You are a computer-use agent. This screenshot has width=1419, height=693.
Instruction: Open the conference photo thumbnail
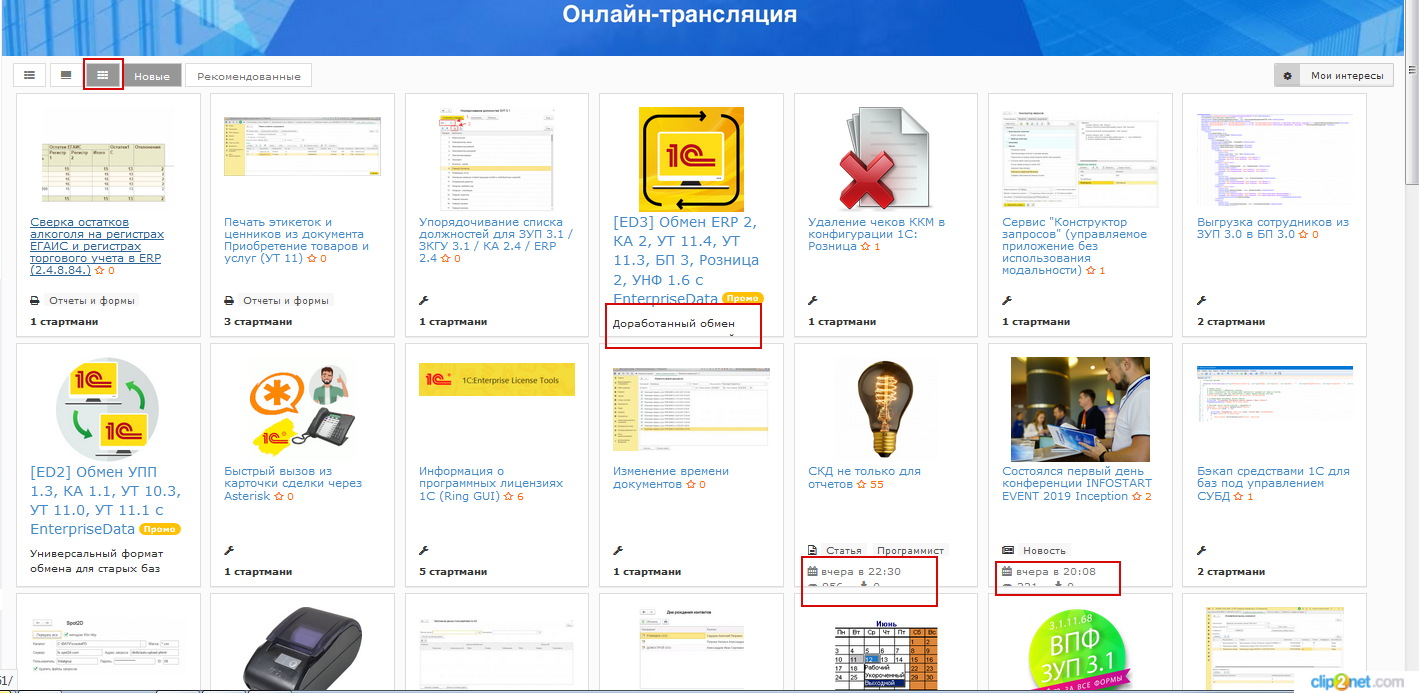1080,408
